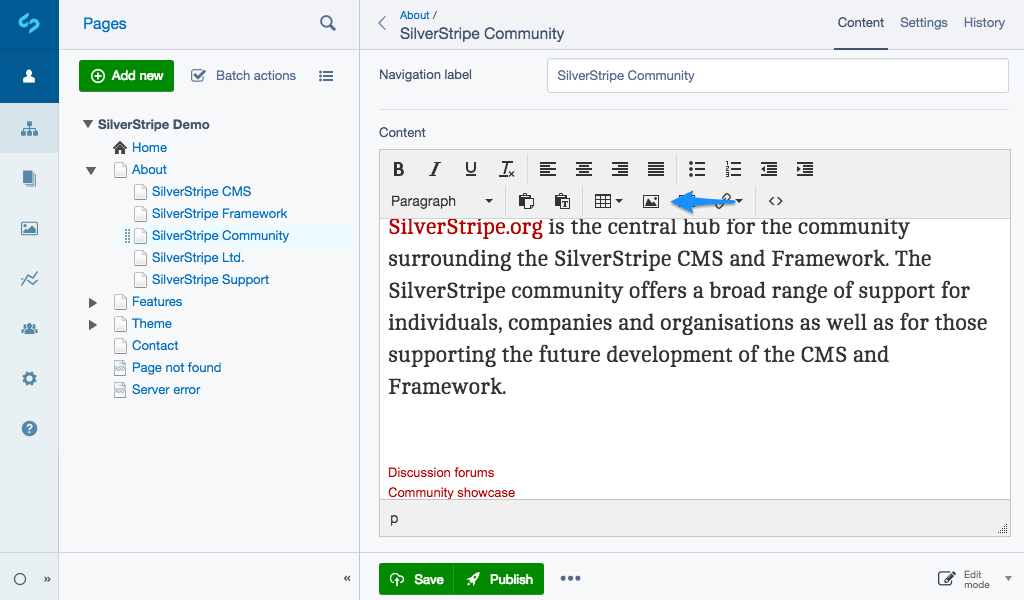Insert image from files icon

coord(651,201)
